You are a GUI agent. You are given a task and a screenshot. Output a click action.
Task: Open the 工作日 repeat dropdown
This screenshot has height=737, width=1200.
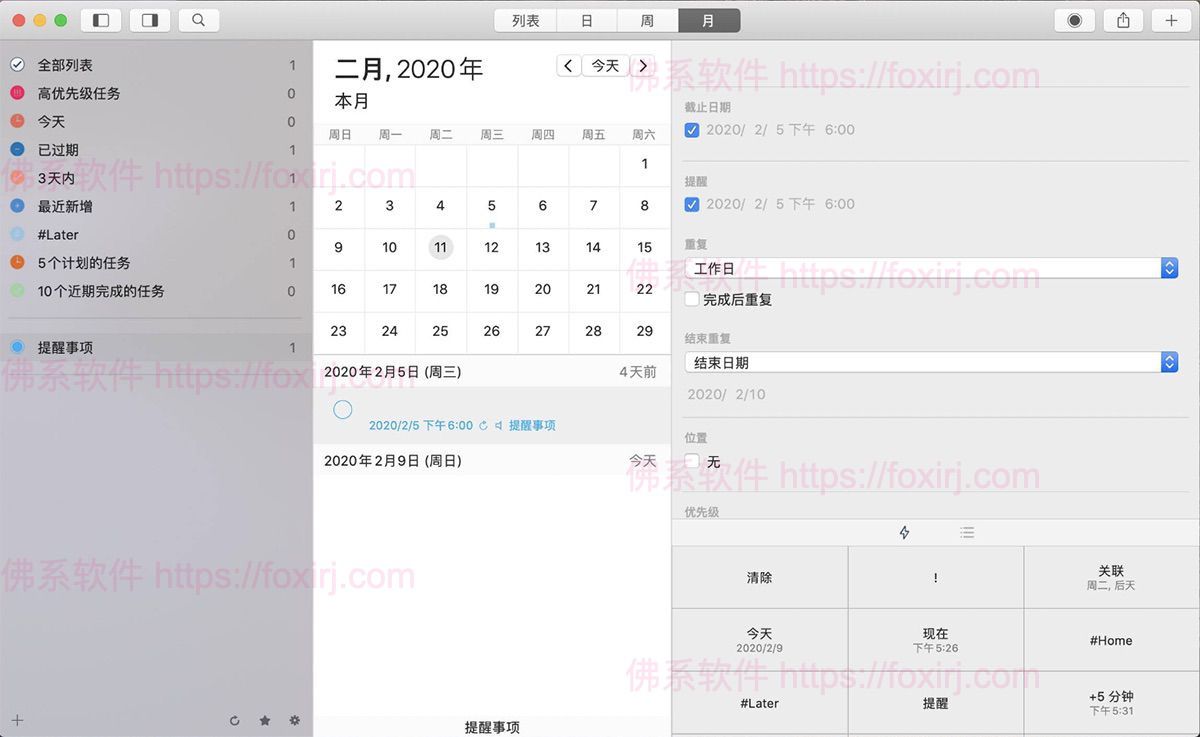tap(1169, 267)
